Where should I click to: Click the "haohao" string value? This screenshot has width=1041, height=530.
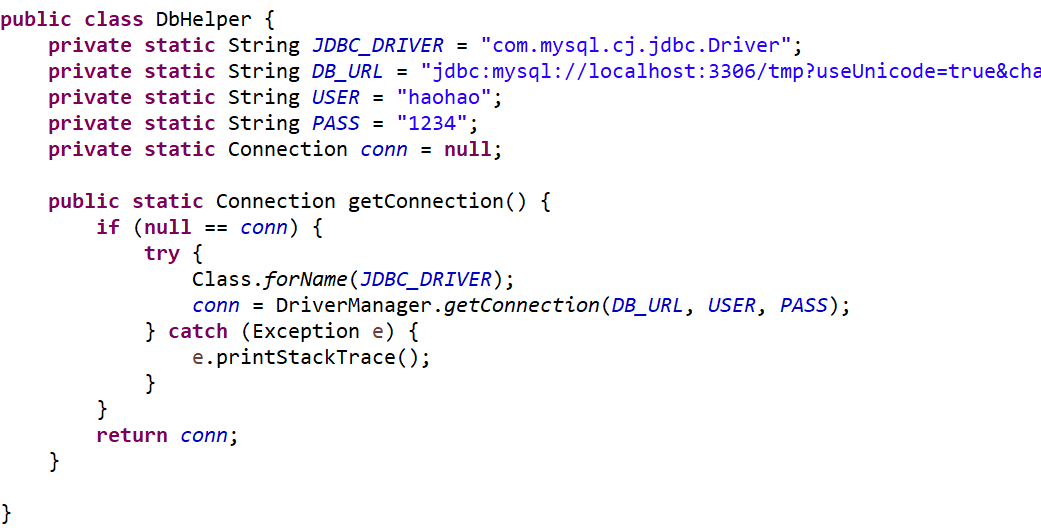[x=443, y=98]
